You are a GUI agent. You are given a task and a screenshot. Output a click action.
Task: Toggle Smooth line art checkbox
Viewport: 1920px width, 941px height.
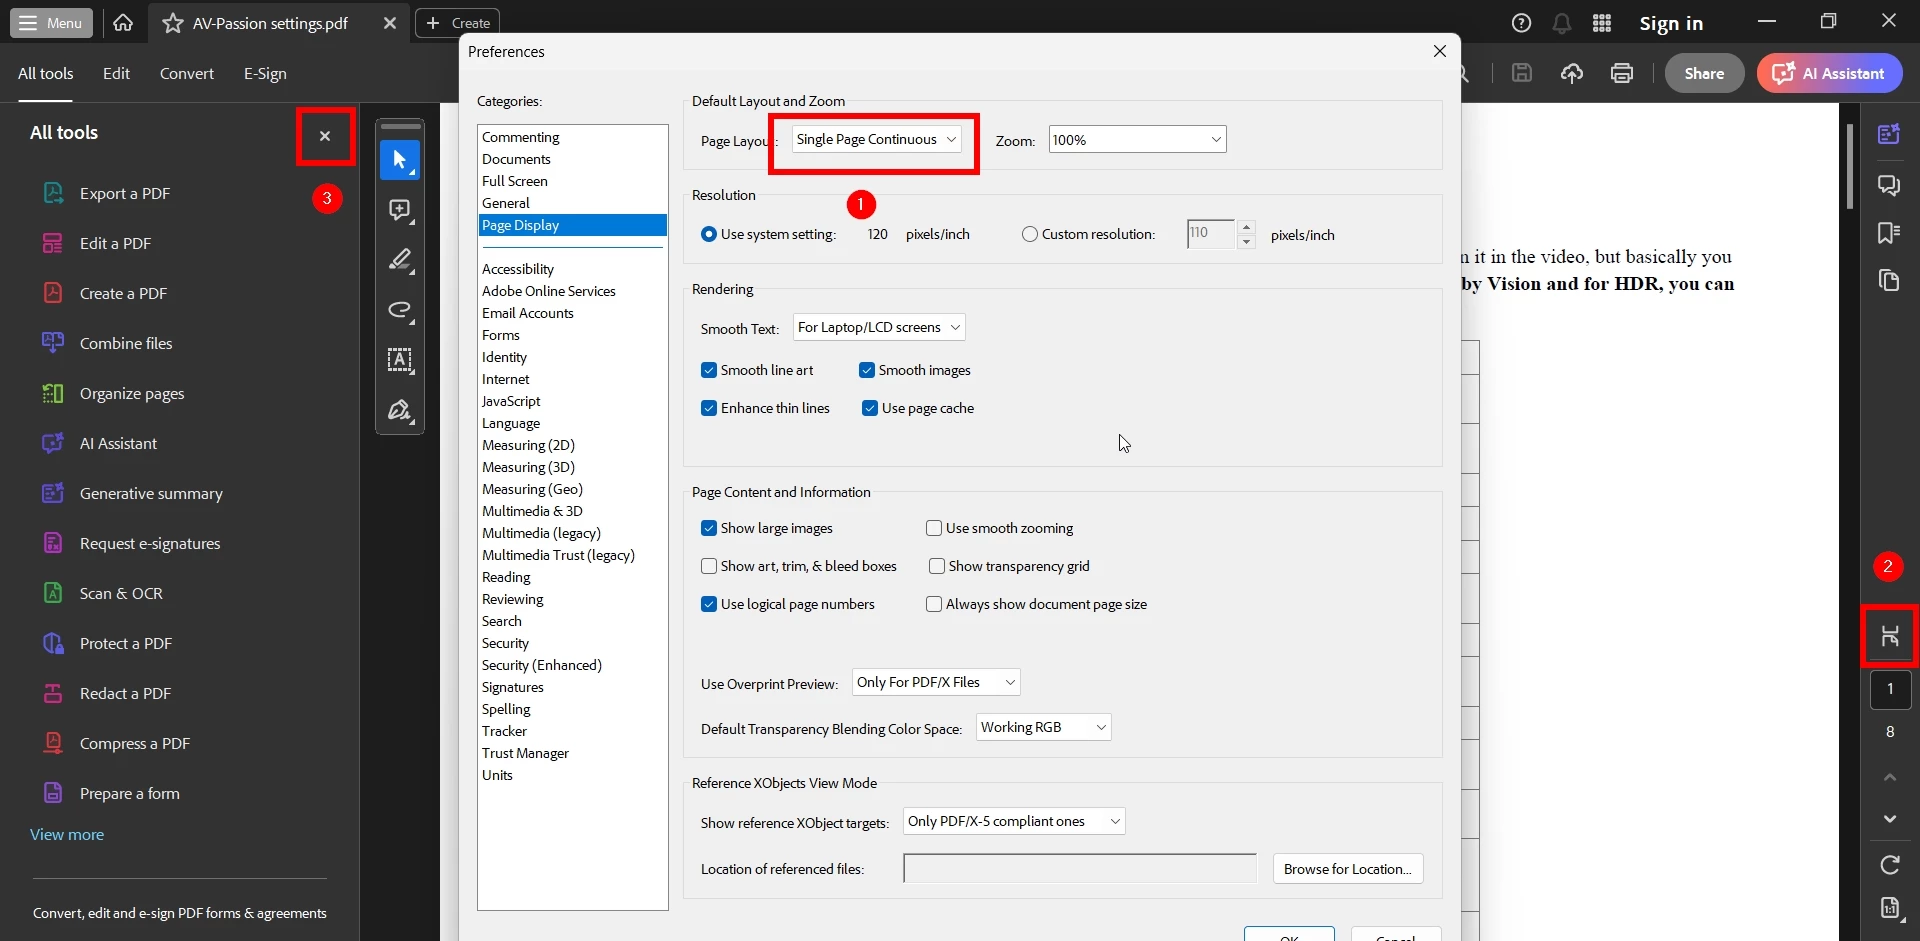[709, 370]
